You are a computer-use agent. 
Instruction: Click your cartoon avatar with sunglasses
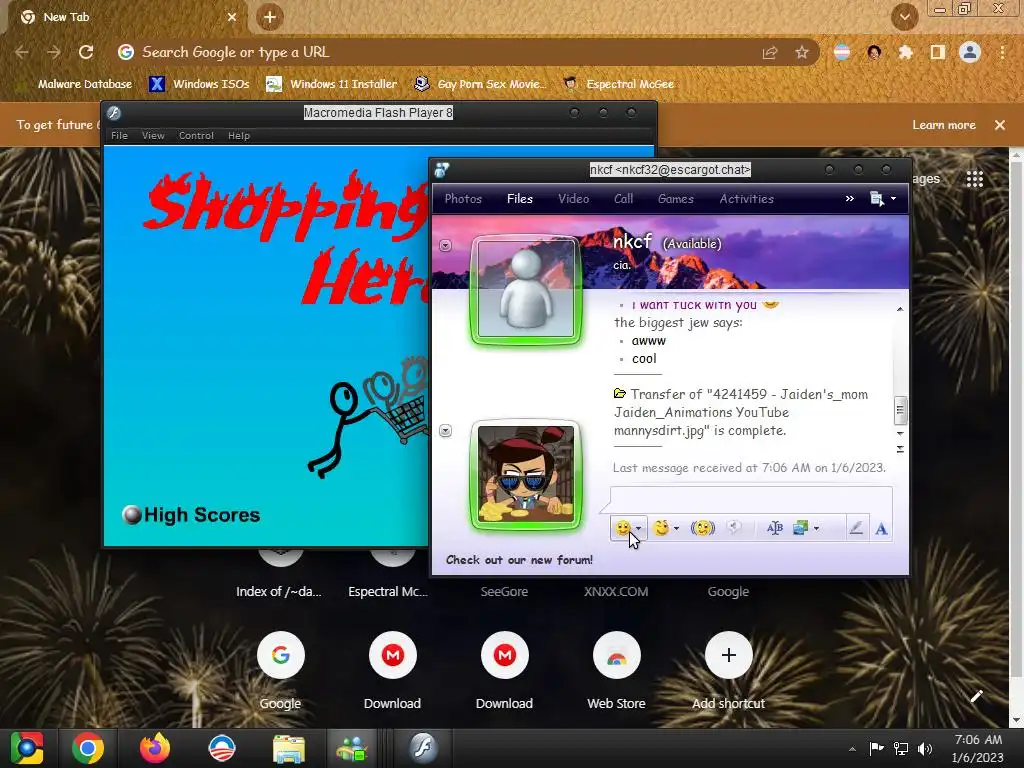(526, 474)
